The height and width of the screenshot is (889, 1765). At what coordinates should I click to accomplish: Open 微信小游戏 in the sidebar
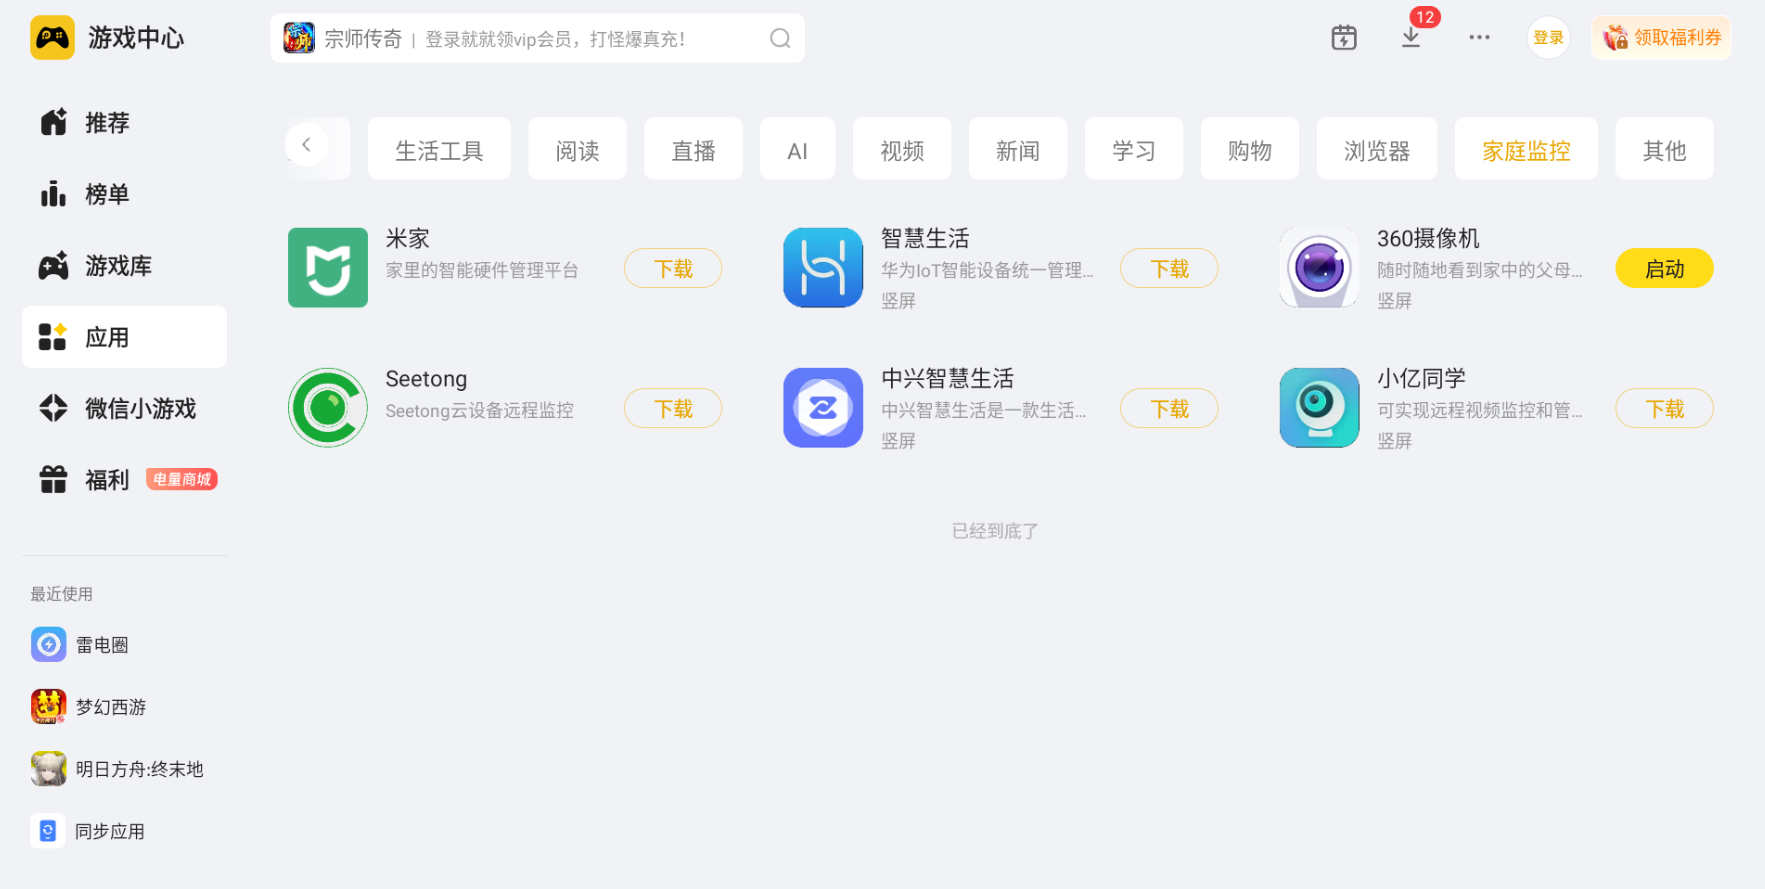pos(124,408)
